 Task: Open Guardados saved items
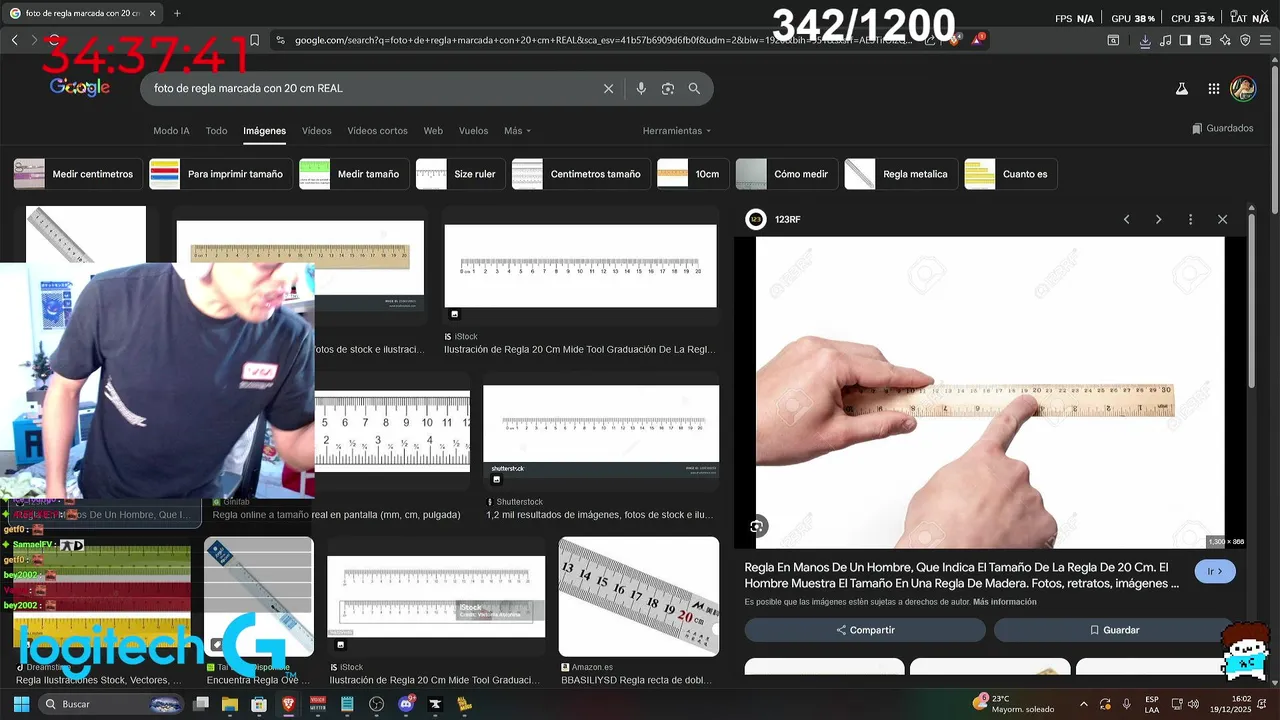1222,128
